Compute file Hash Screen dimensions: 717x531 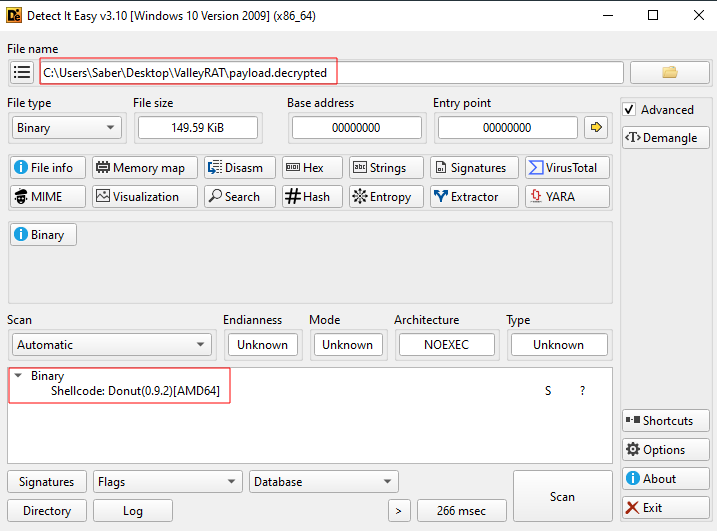(x=312, y=197)
